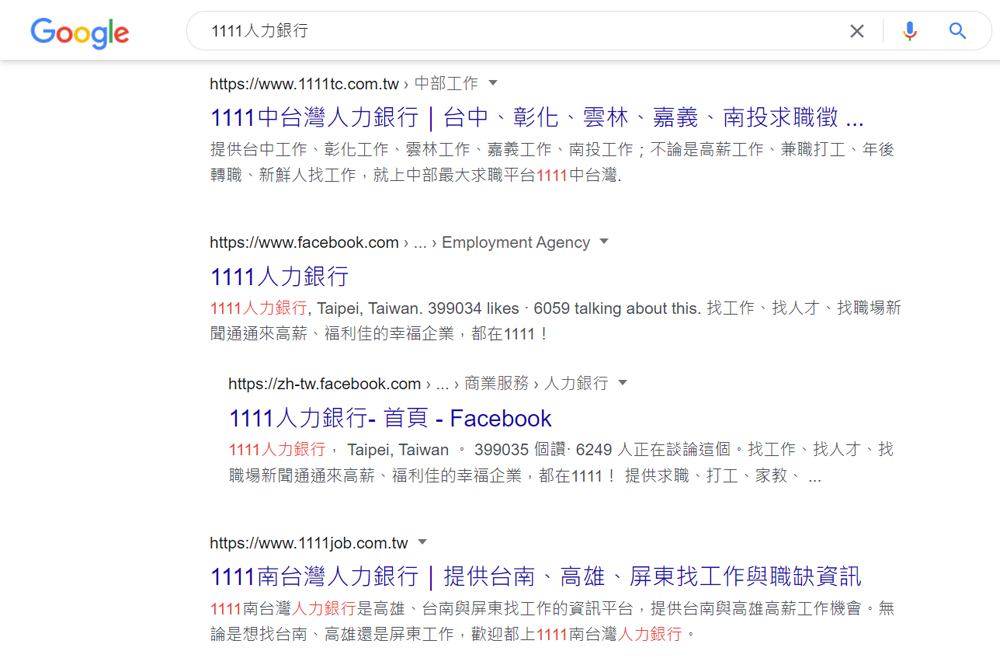This screenshot has width=1000, height=658.
Task: Click the https://www.1111job.com.tw URL text
Action: coord(309,544)
